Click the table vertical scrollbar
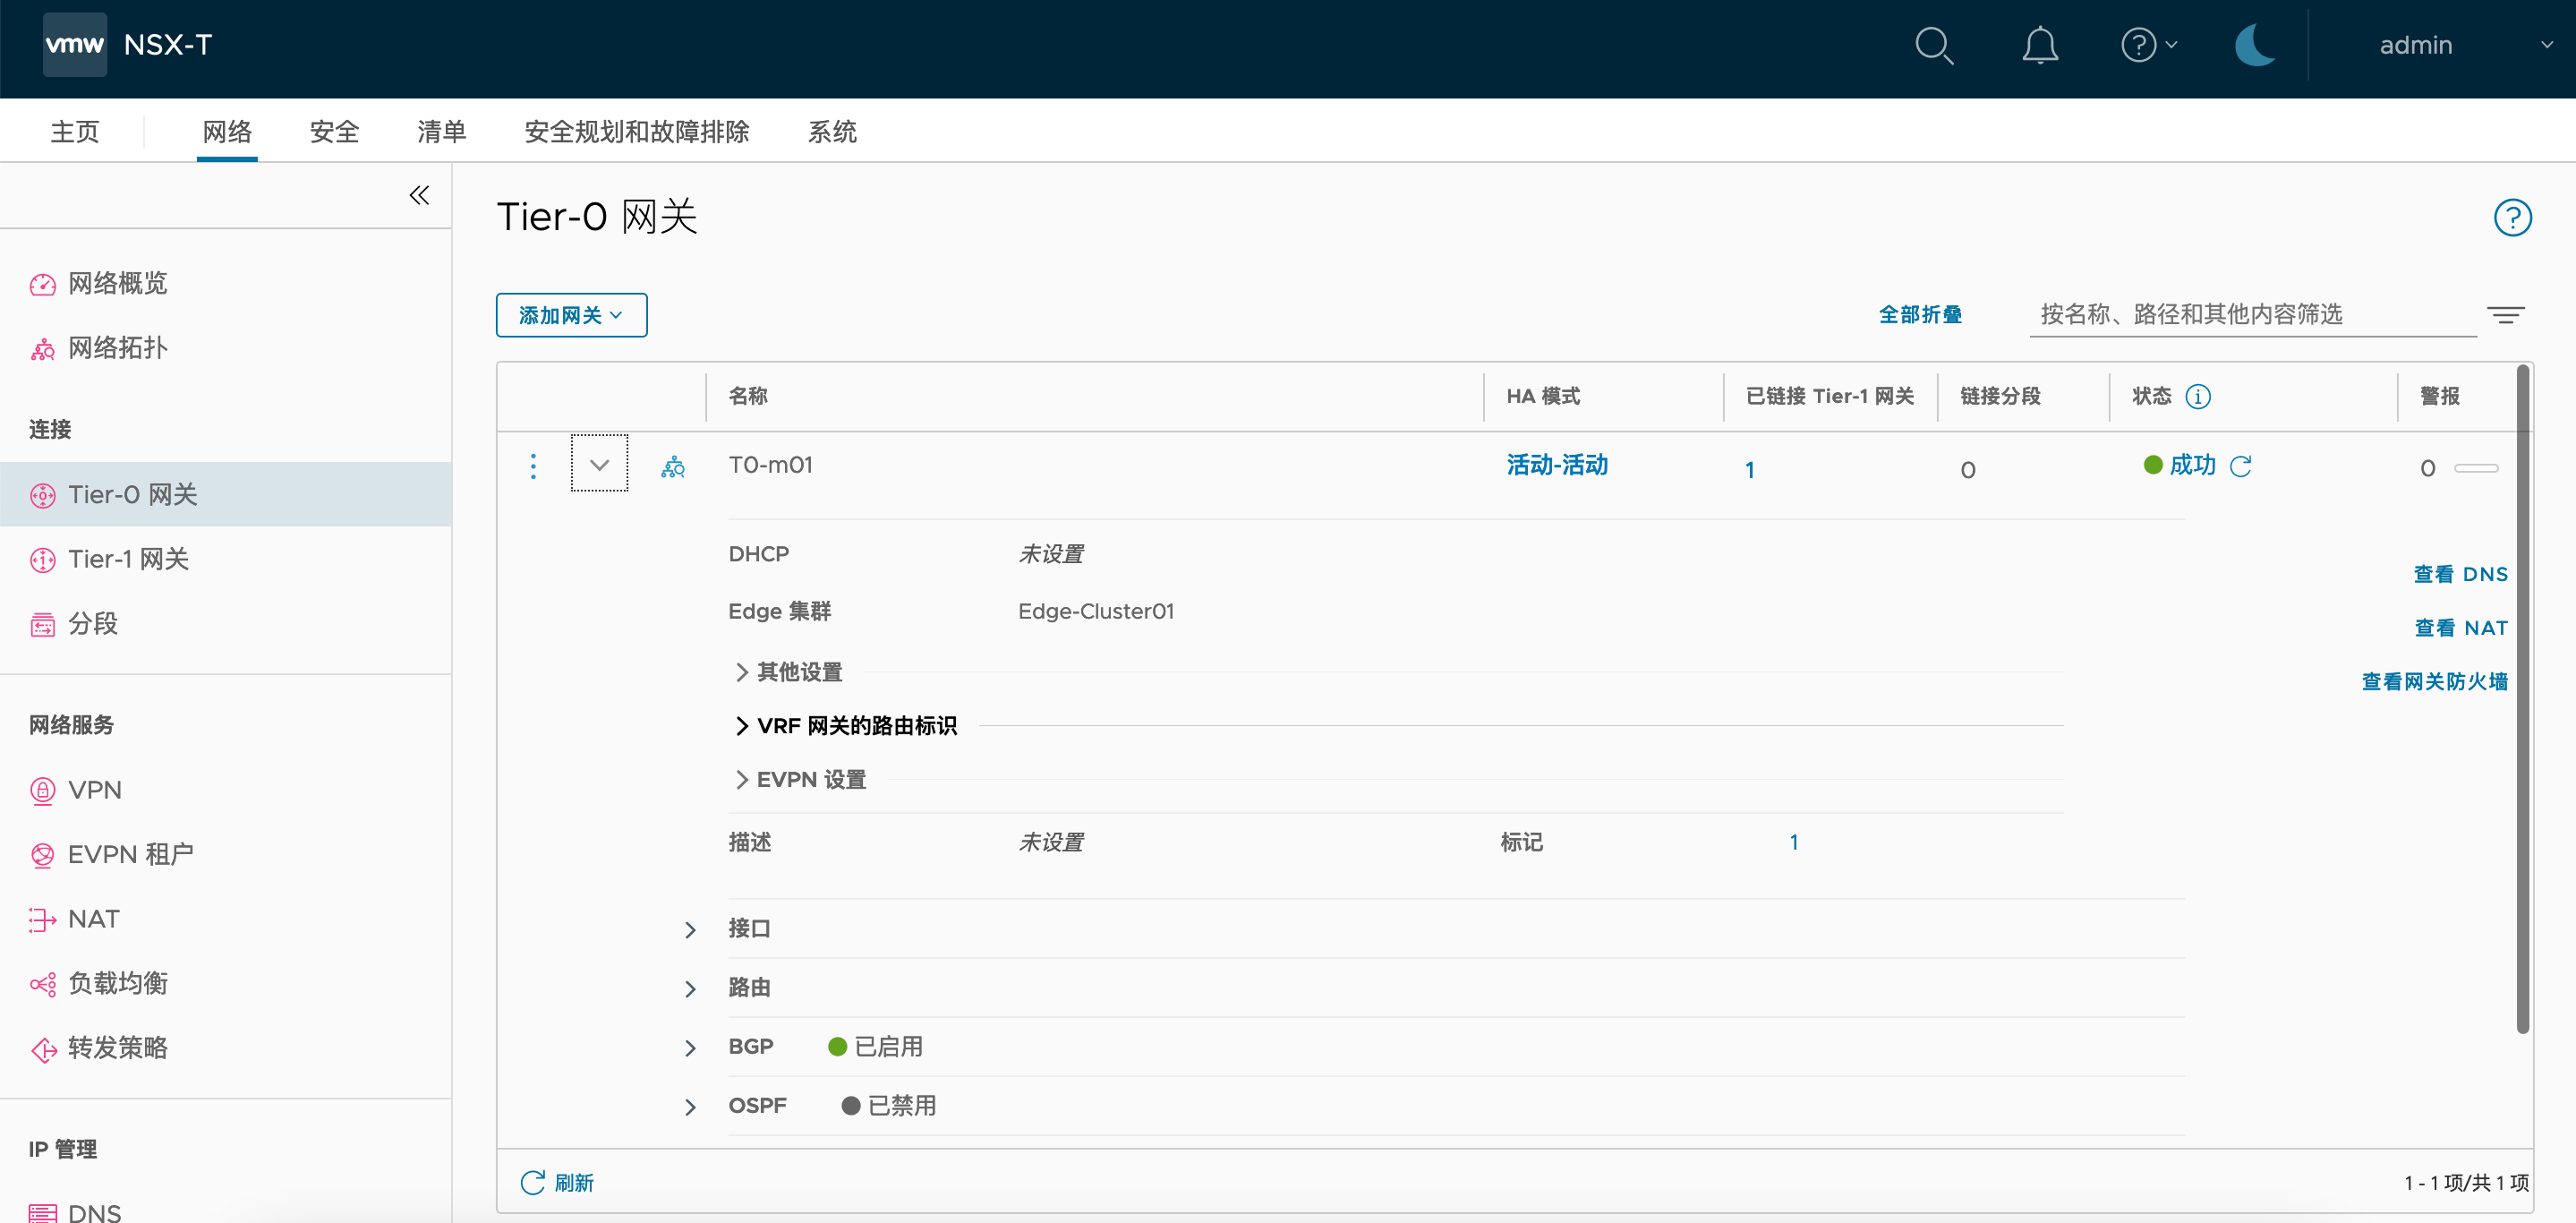The width and height of the screenshot is (2576, 1223). (2522, 699)
